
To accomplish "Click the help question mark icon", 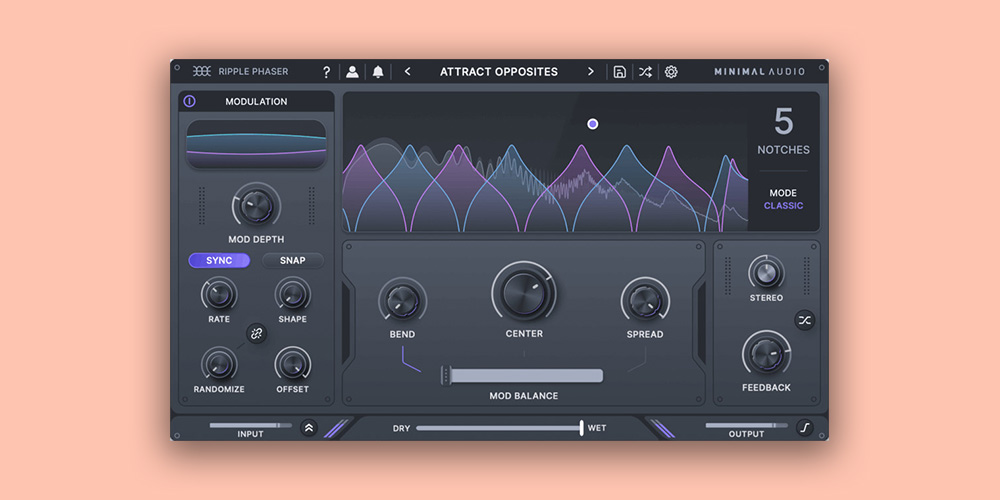I will pos(326,72).
